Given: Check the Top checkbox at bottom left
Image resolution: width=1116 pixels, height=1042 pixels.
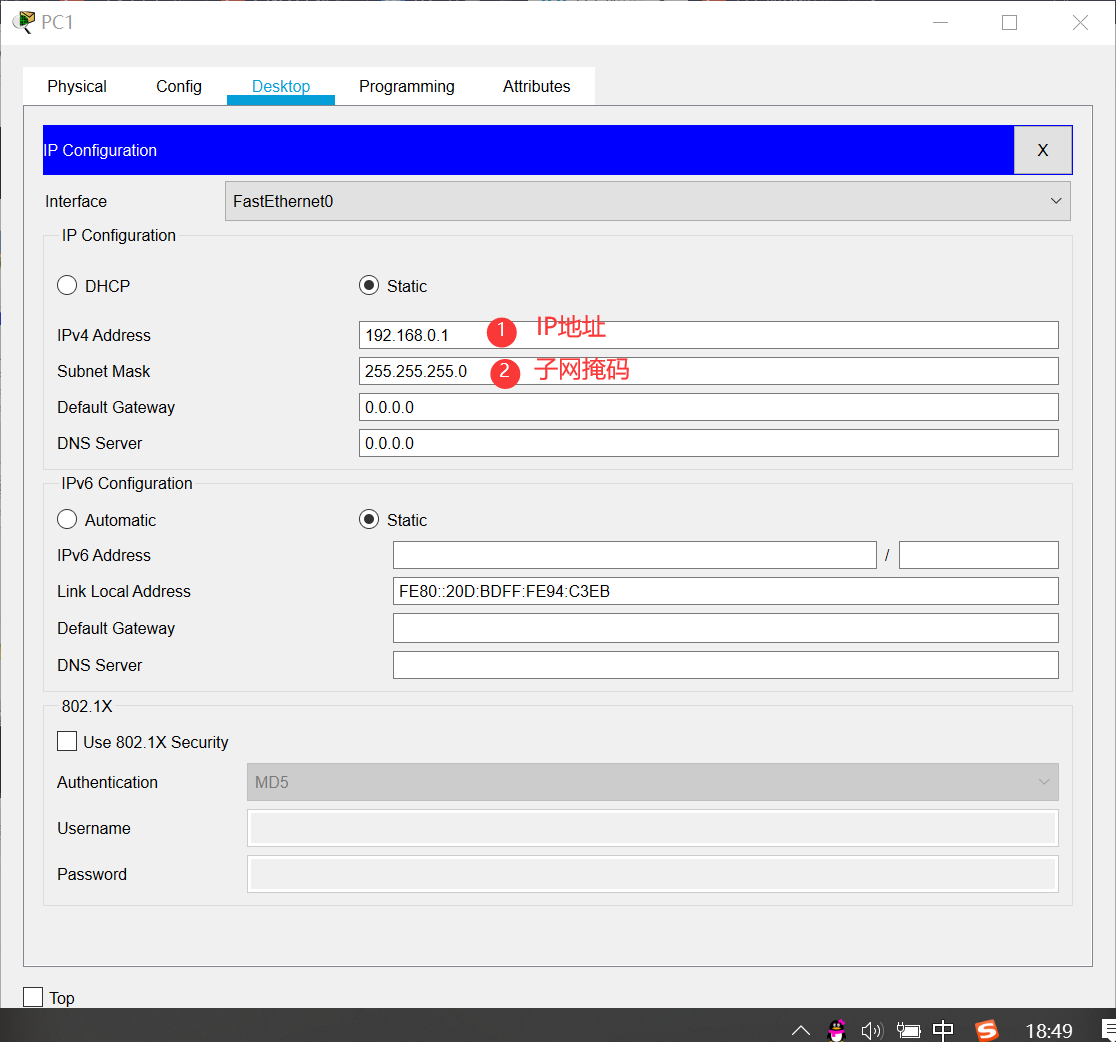Looking at the screenshot, I should 35,997.
